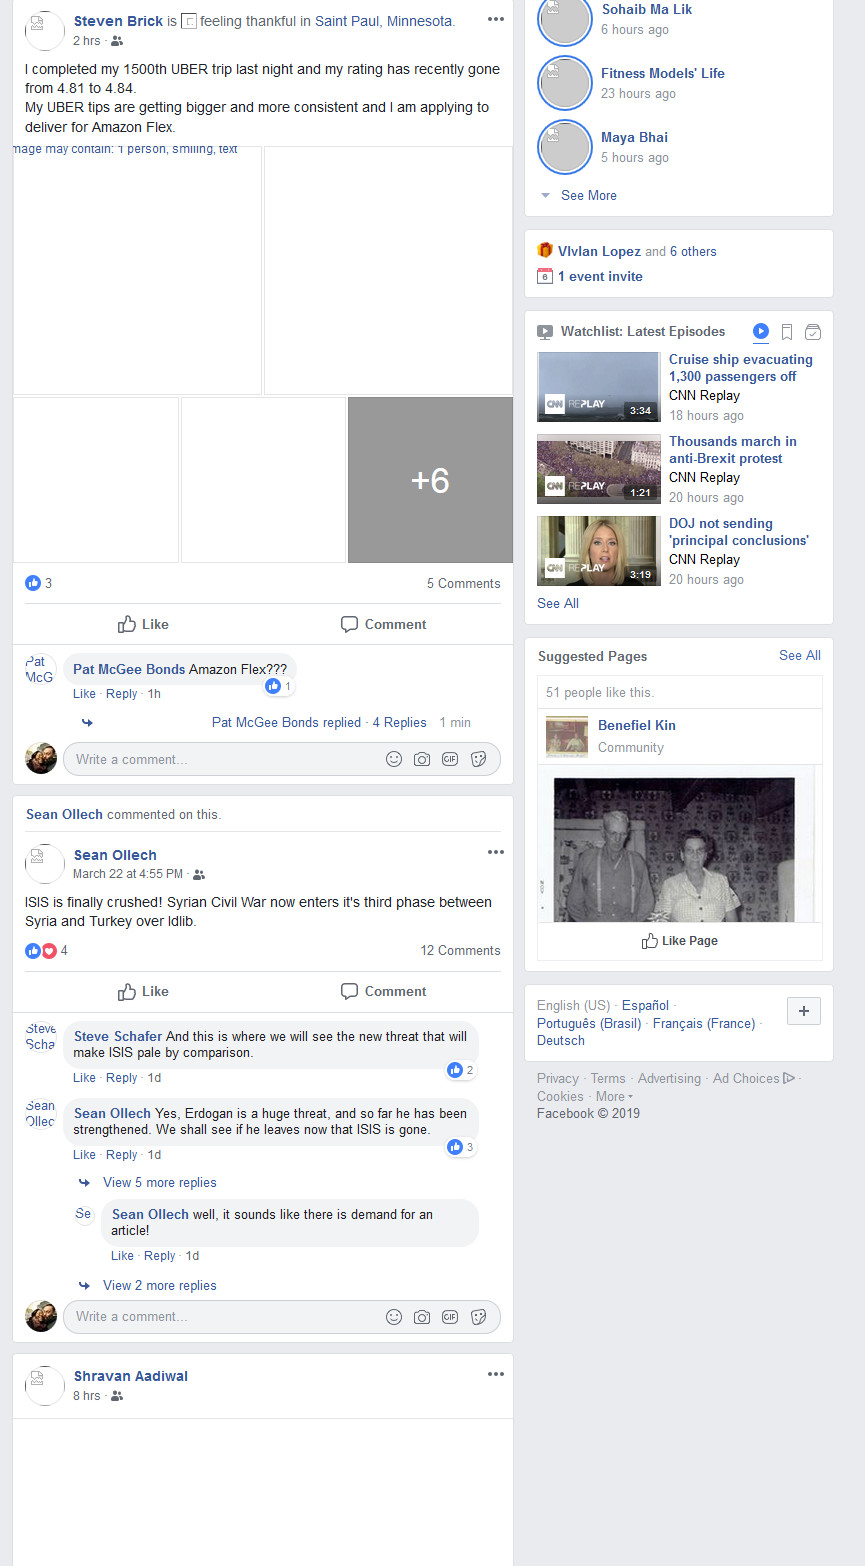
Task: Like Pat McGee Bonds' Amazon Flex comment
Action: click(84, 693)
